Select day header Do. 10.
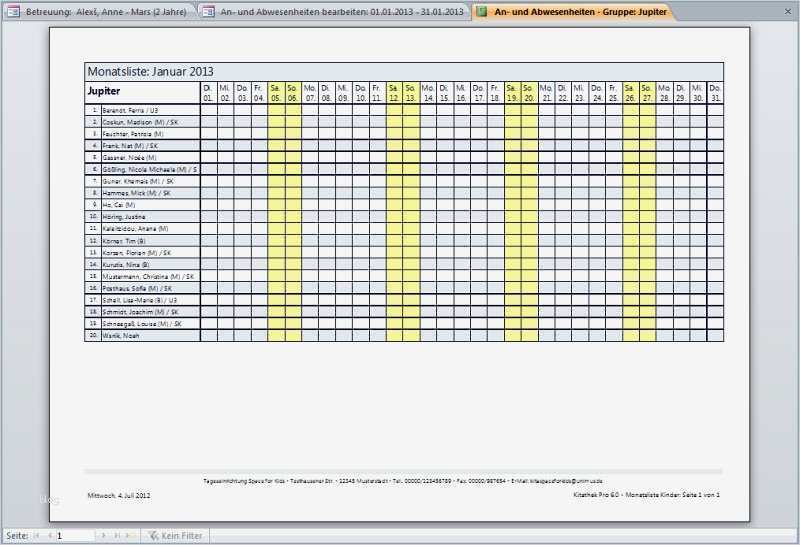 pos(361,93)
